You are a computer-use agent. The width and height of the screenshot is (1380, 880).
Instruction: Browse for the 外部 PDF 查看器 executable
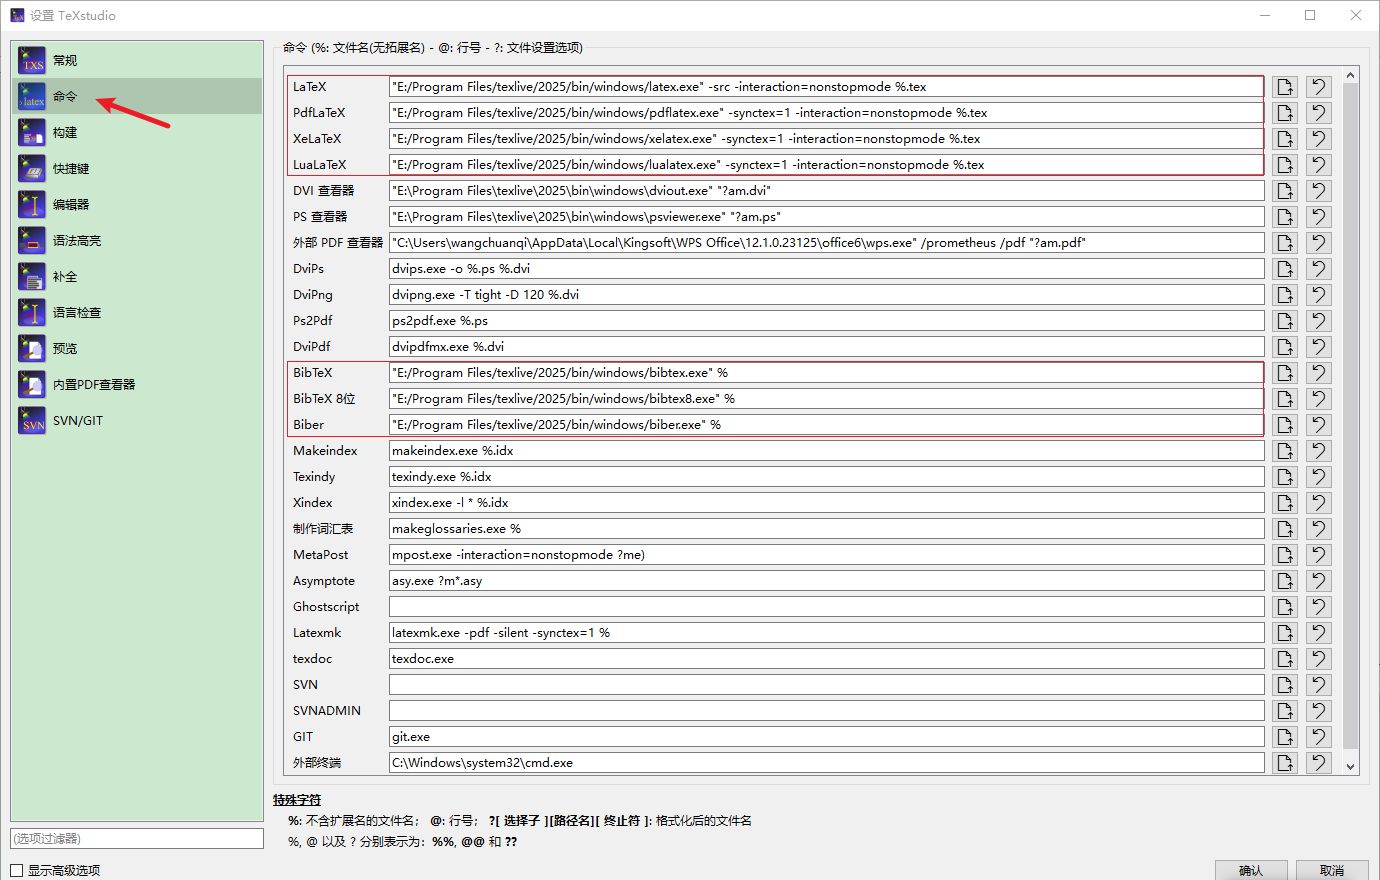click(1285, 243)
